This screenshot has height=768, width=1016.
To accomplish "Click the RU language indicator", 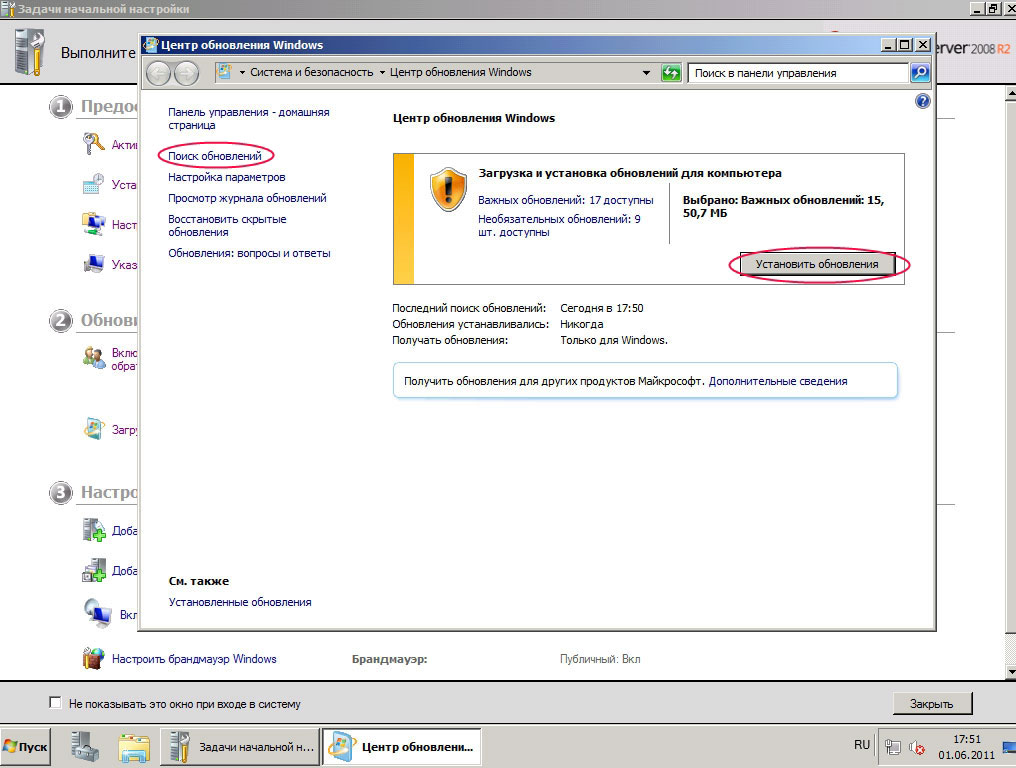I will (862, 745).
